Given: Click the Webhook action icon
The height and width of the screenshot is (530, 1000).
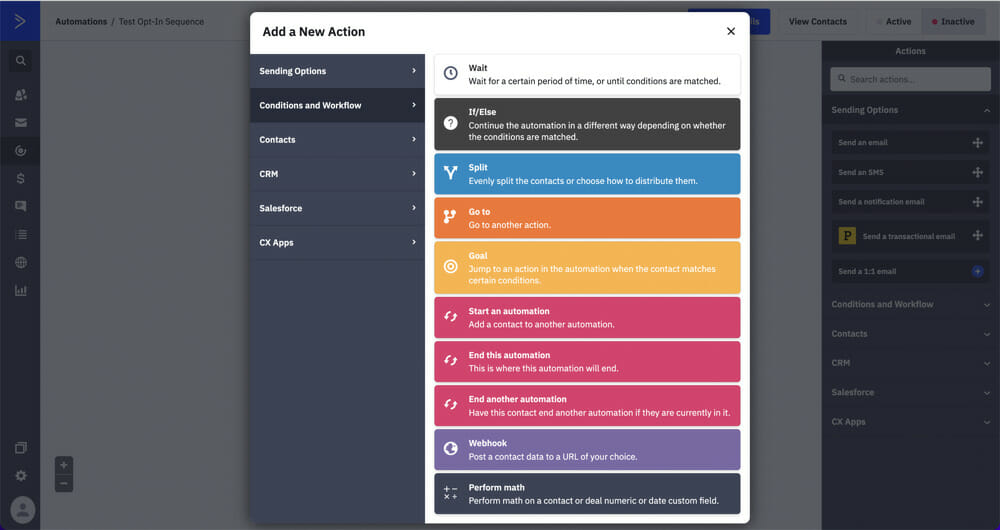Looking at the screenshot, I should (x=451, y=448).
